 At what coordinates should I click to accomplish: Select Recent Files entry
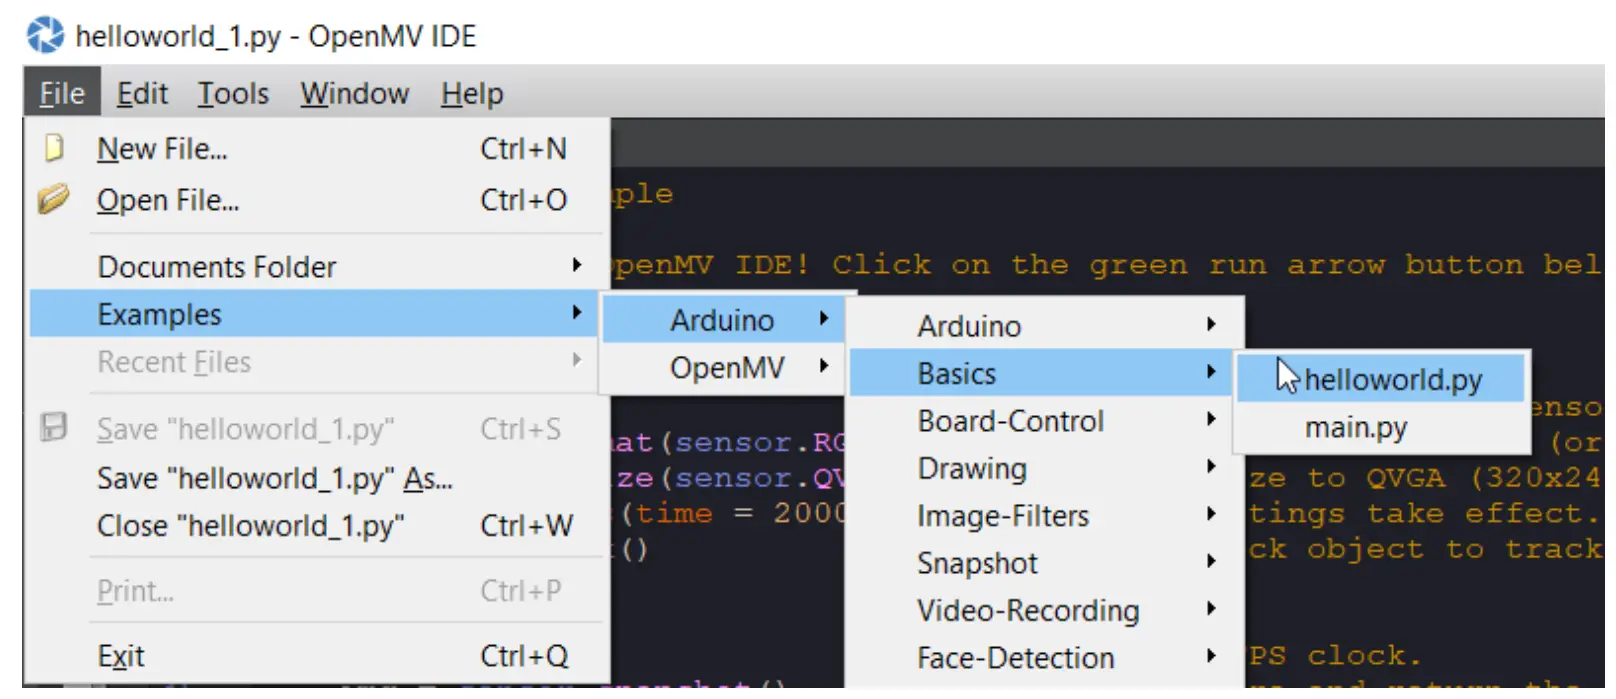pos(319,362)
